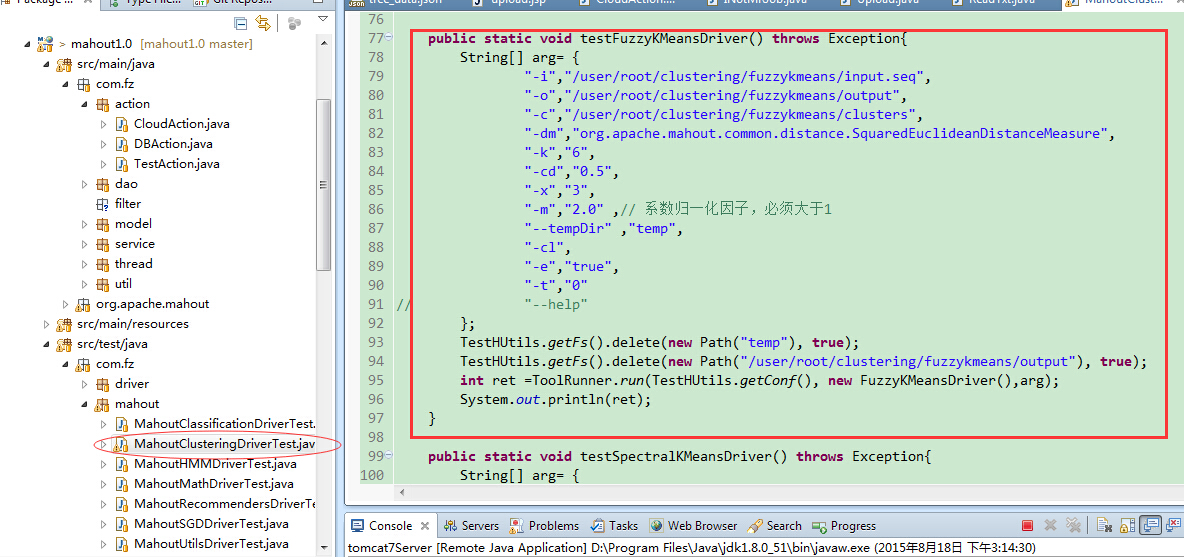Toggle Link with Editor icon

pyautogui.click(x=263, y=23)
